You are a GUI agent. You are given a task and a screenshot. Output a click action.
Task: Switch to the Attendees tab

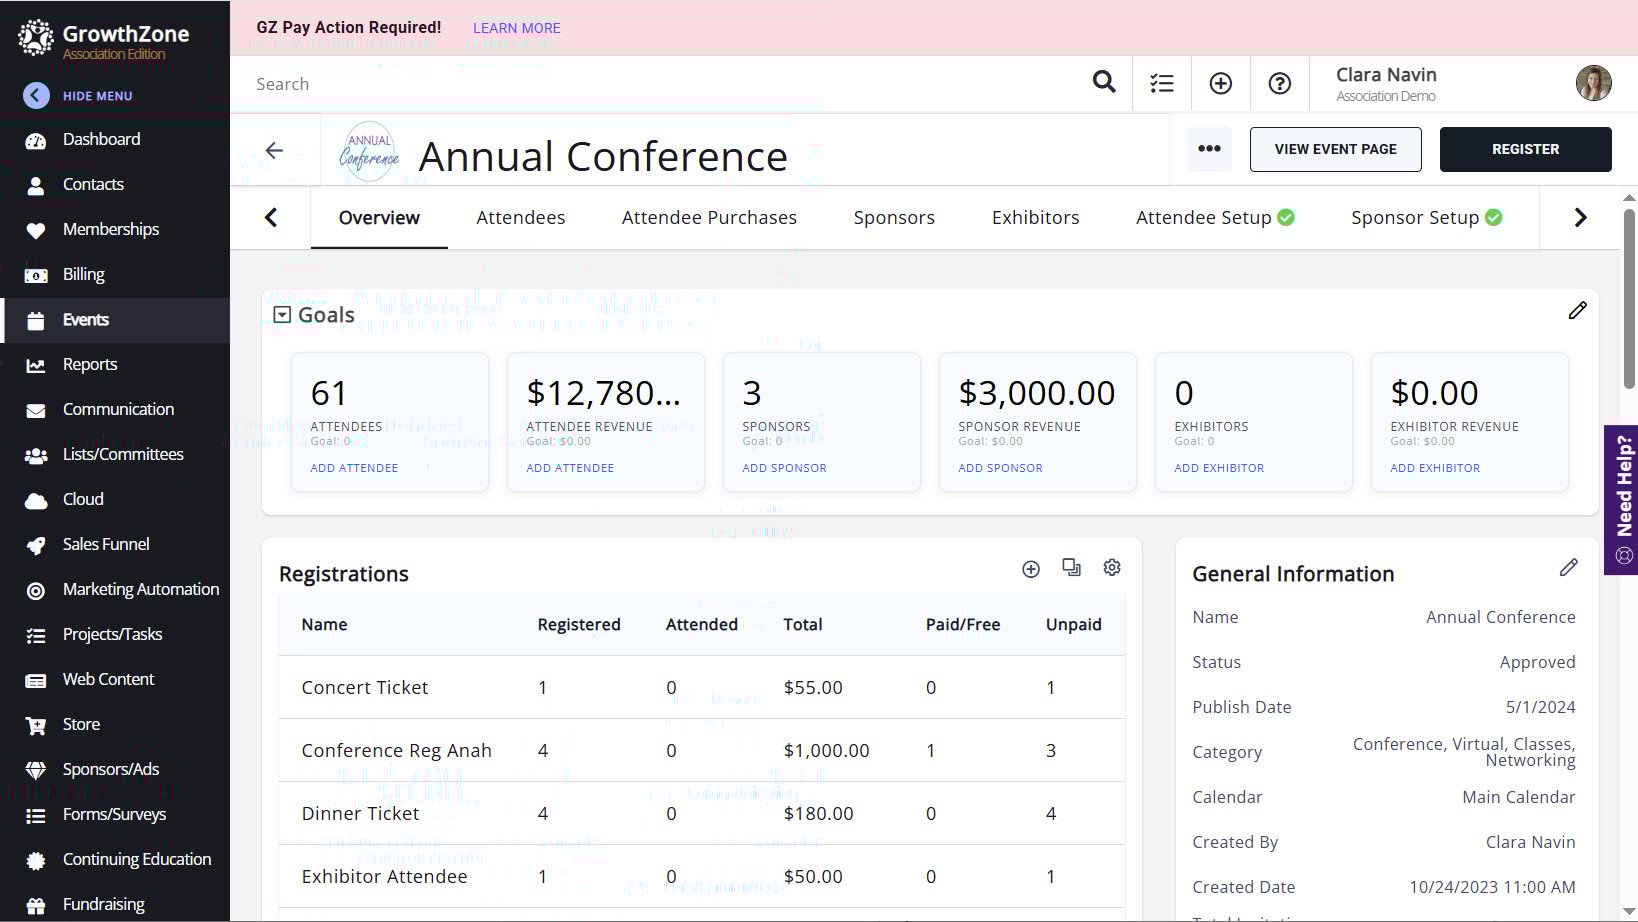(520, 218)
